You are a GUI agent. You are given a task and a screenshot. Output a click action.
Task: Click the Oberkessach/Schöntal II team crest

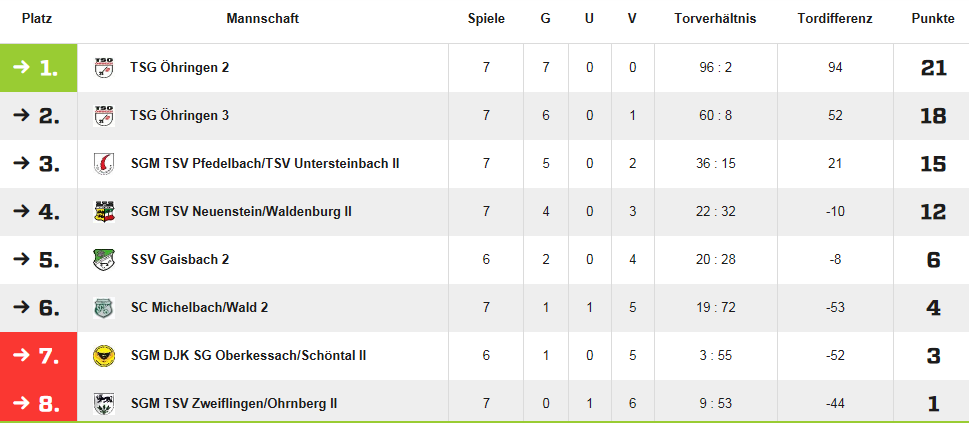103,355
